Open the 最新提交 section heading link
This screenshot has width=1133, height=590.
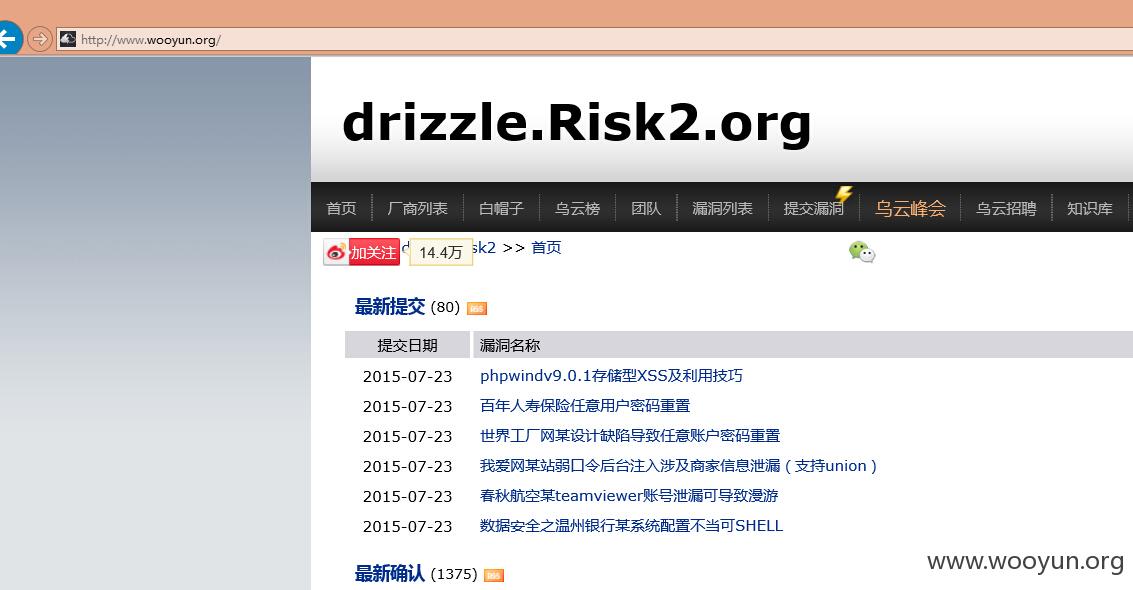coord(389,307)
